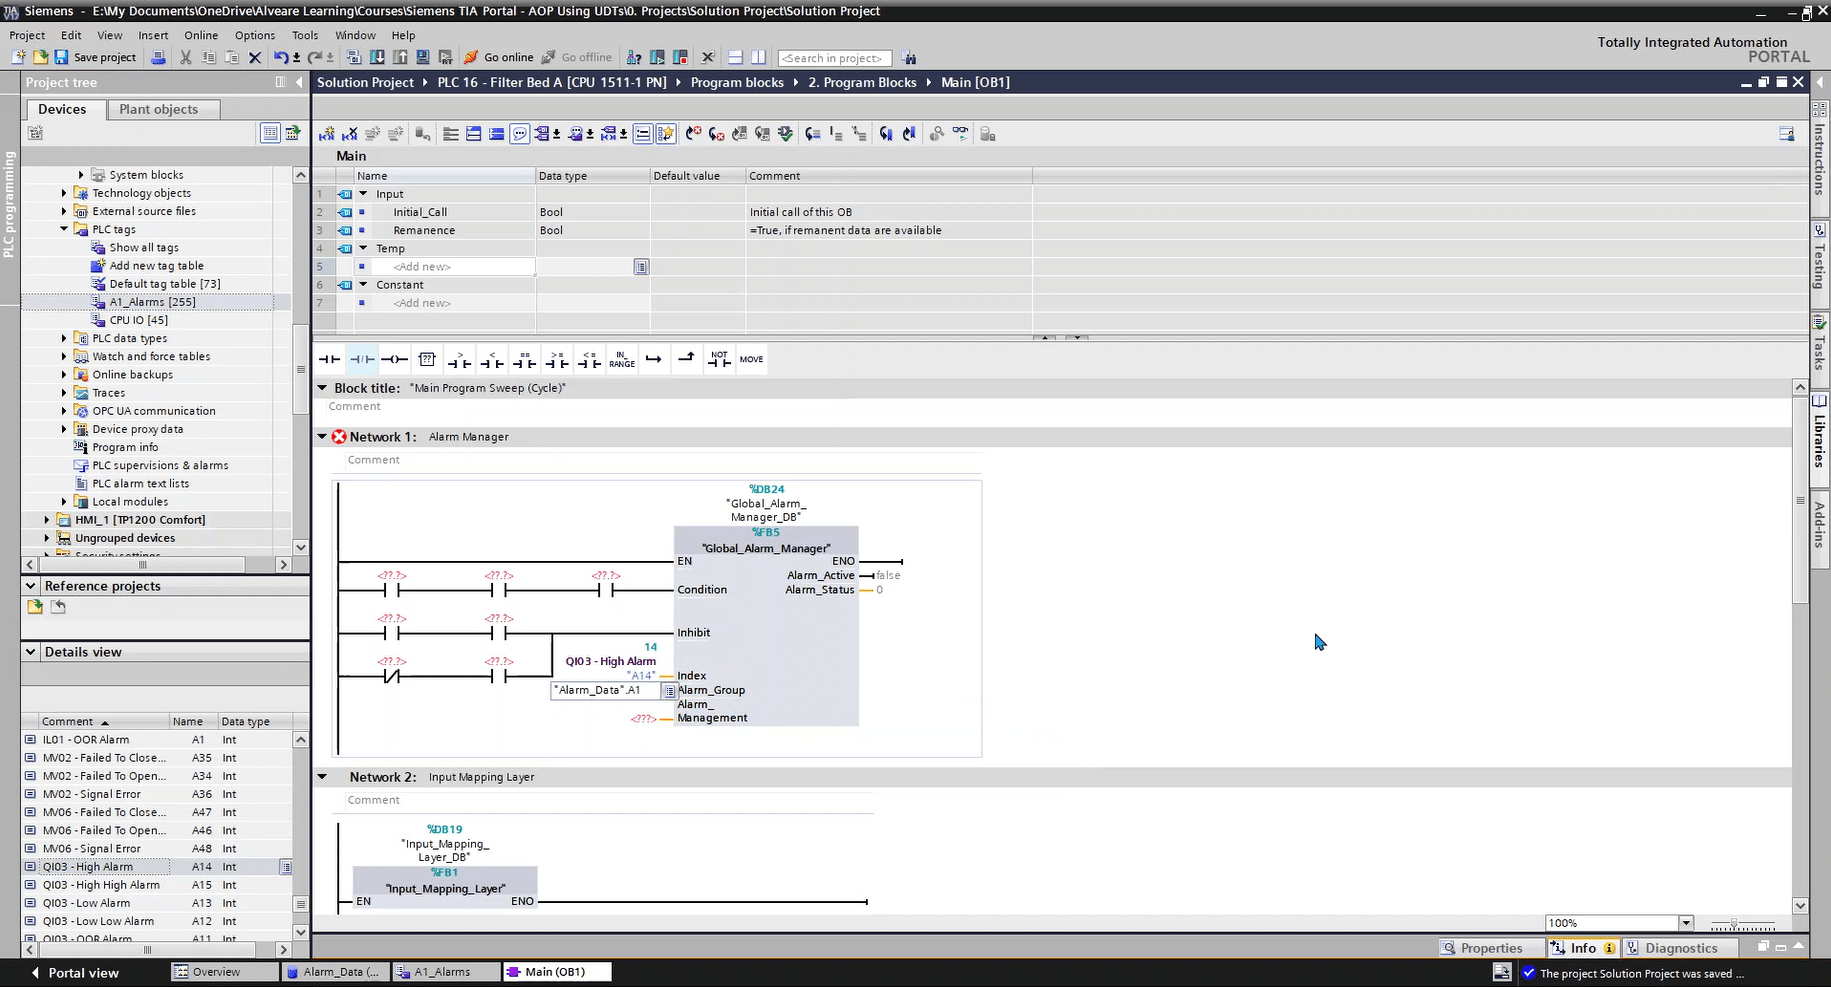Click the undo arrow icon
Viewport: 1831px width, 987px height.
281,58
